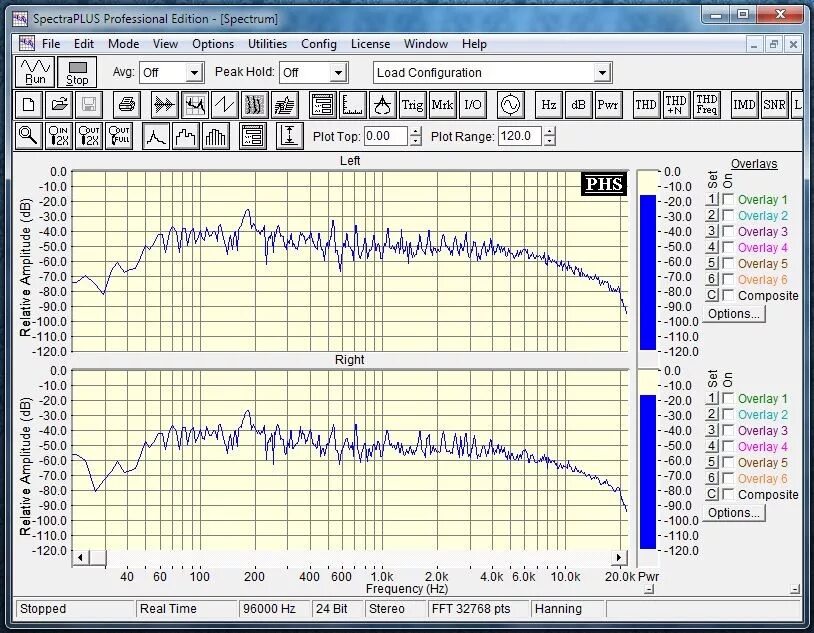Click the frequency scrollbar right arrow
The height and width of the screenshot is (633, 814).
click(x=619, y=558)
